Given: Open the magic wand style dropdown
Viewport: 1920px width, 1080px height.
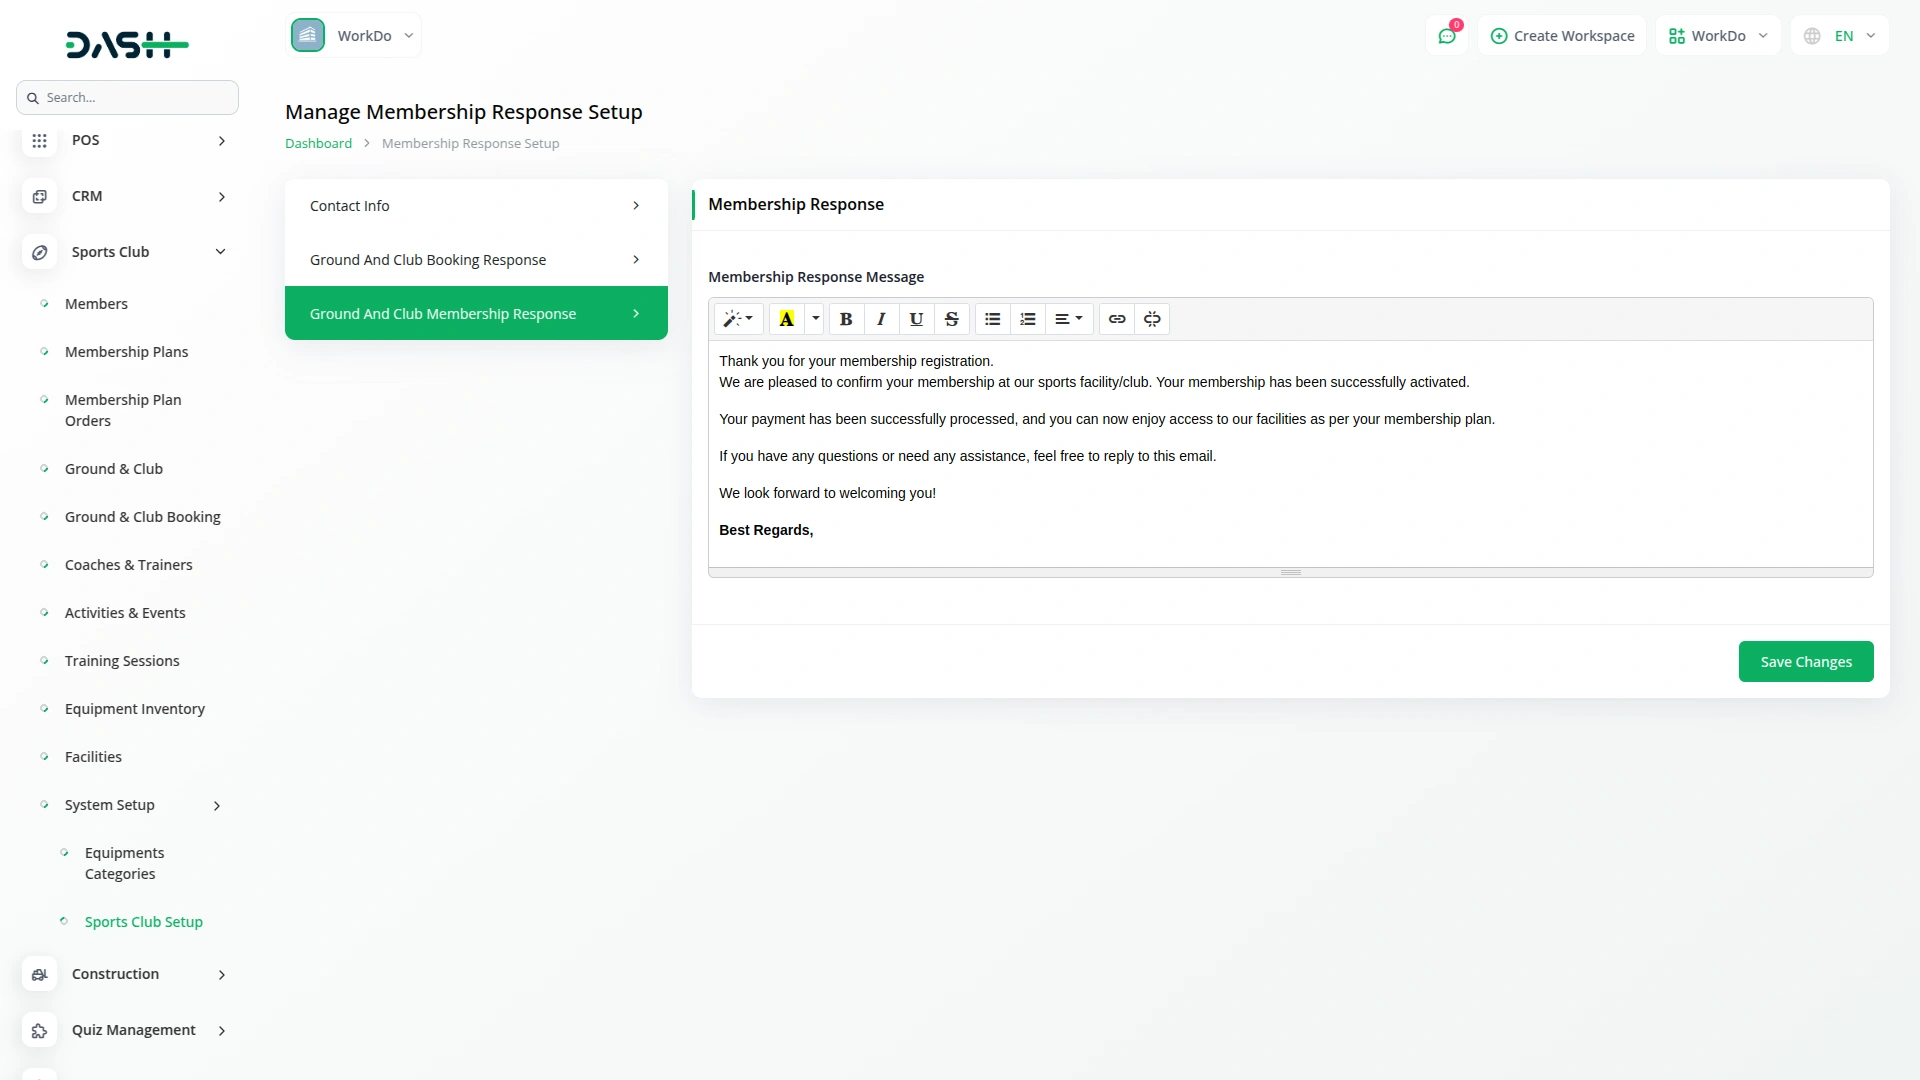Looking at the screenshot, I should pos(738,319).
